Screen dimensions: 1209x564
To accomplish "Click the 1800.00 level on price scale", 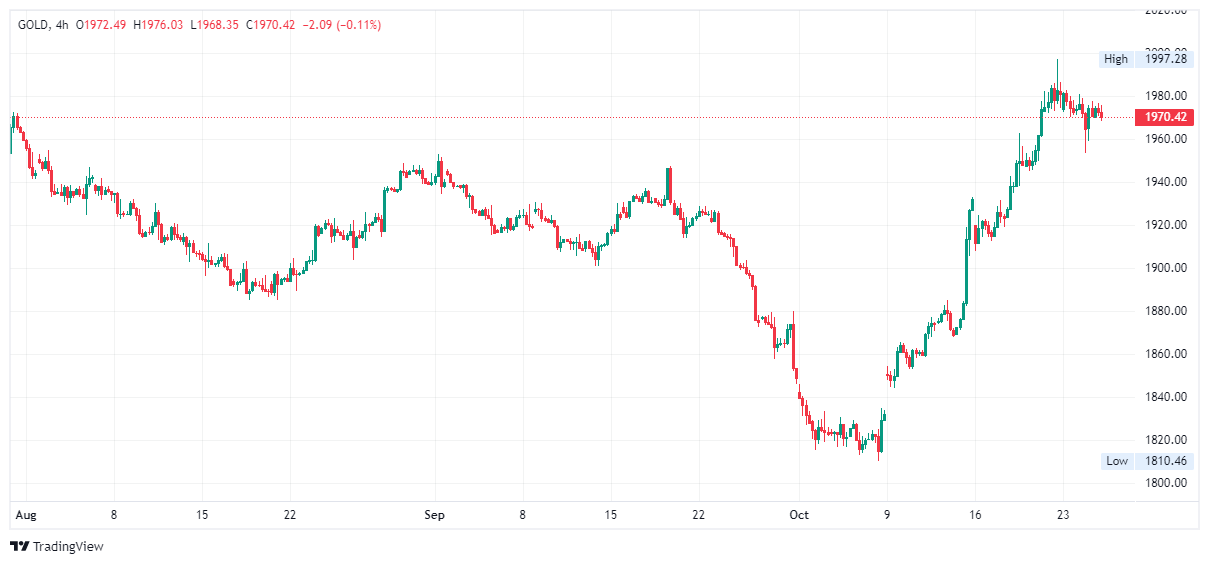I will pos(1166,483).
